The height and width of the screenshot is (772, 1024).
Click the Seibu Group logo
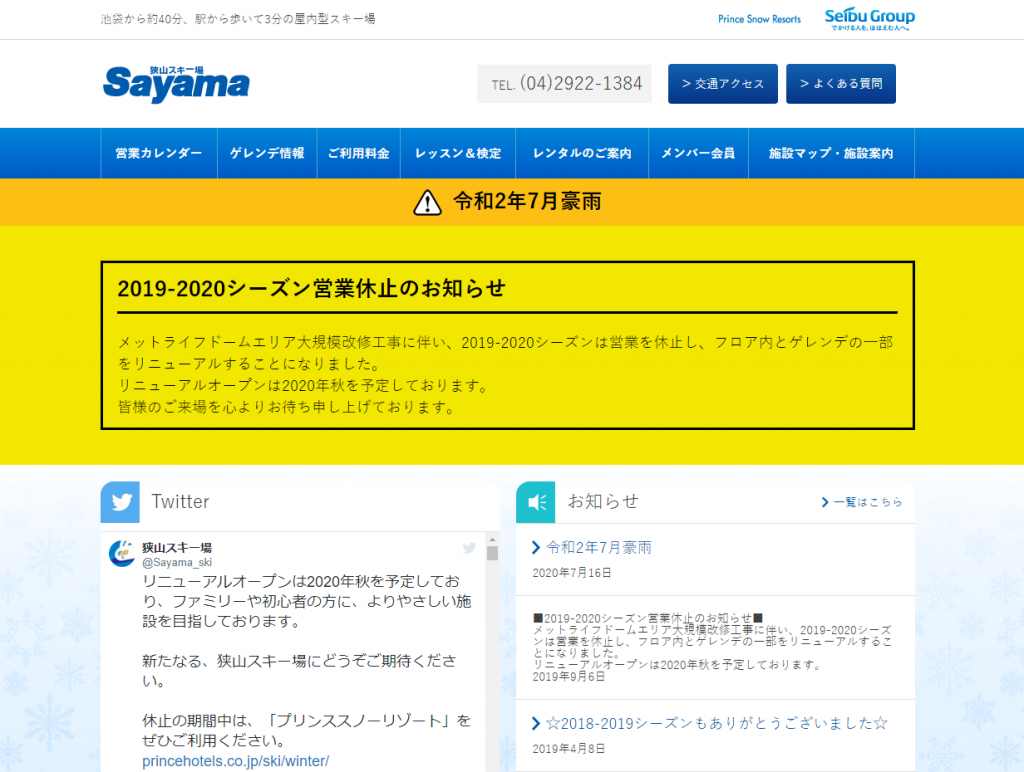[x=869, y=19]
